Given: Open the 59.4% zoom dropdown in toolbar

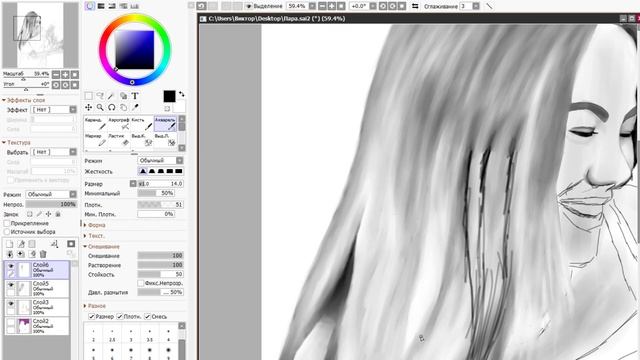Looking at the screenshot, I should [x=312, y=6].
